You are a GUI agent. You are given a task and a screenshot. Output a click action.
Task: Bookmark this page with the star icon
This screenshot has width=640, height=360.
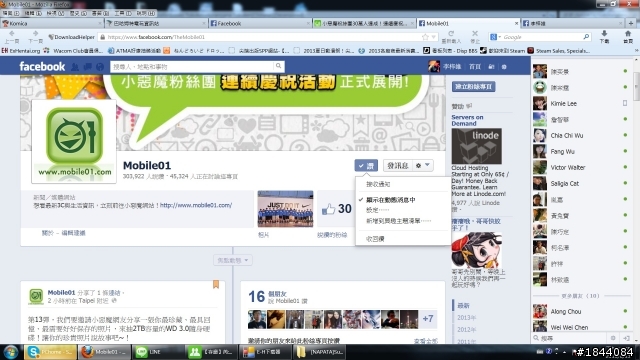tap(425, 37)
